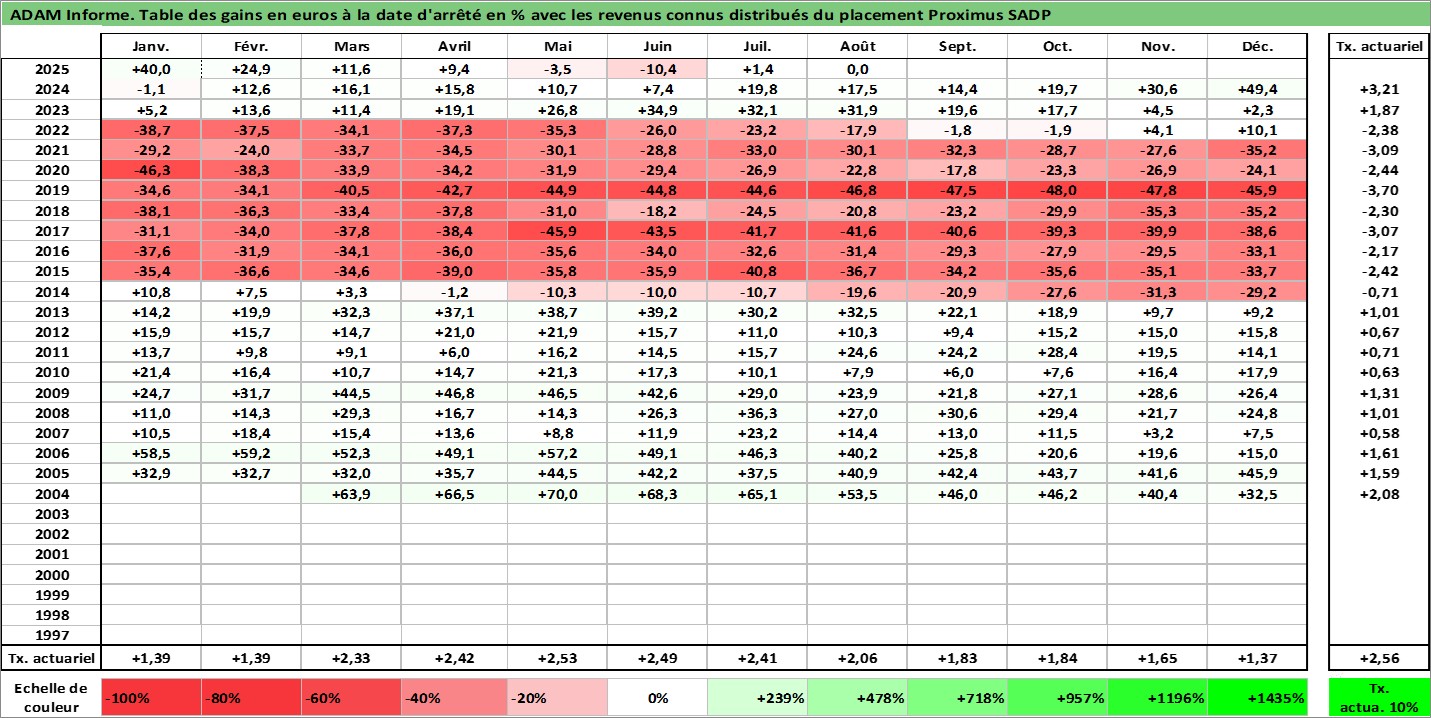
Task: Select the 2014 row label
Action: pos(51,291)
